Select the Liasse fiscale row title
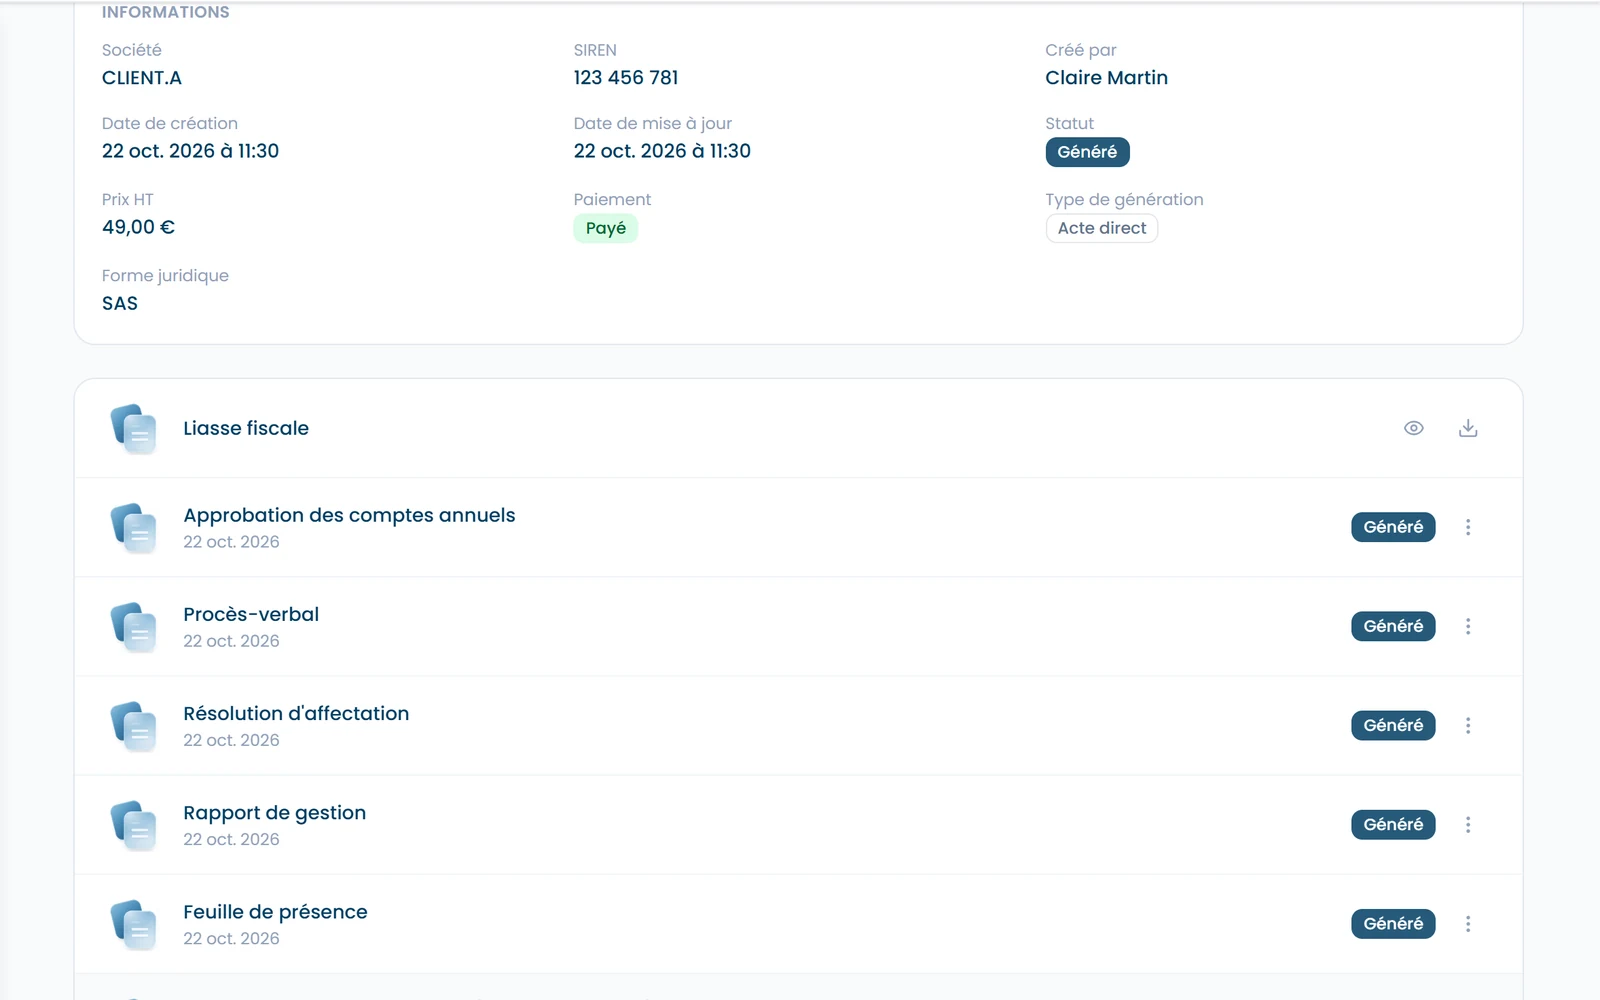1600x1000 pixels. pyautogui.click(x=246, y=428)
